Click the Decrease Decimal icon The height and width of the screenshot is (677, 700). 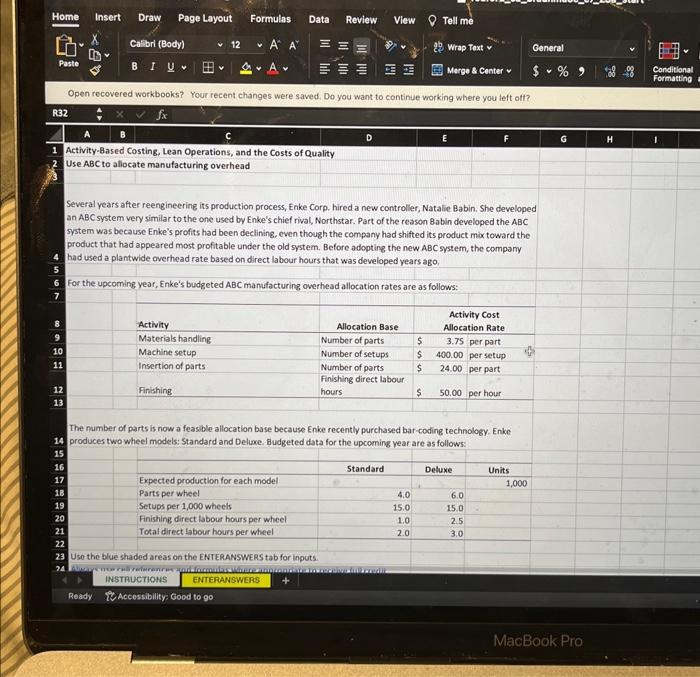coord(629,72)
